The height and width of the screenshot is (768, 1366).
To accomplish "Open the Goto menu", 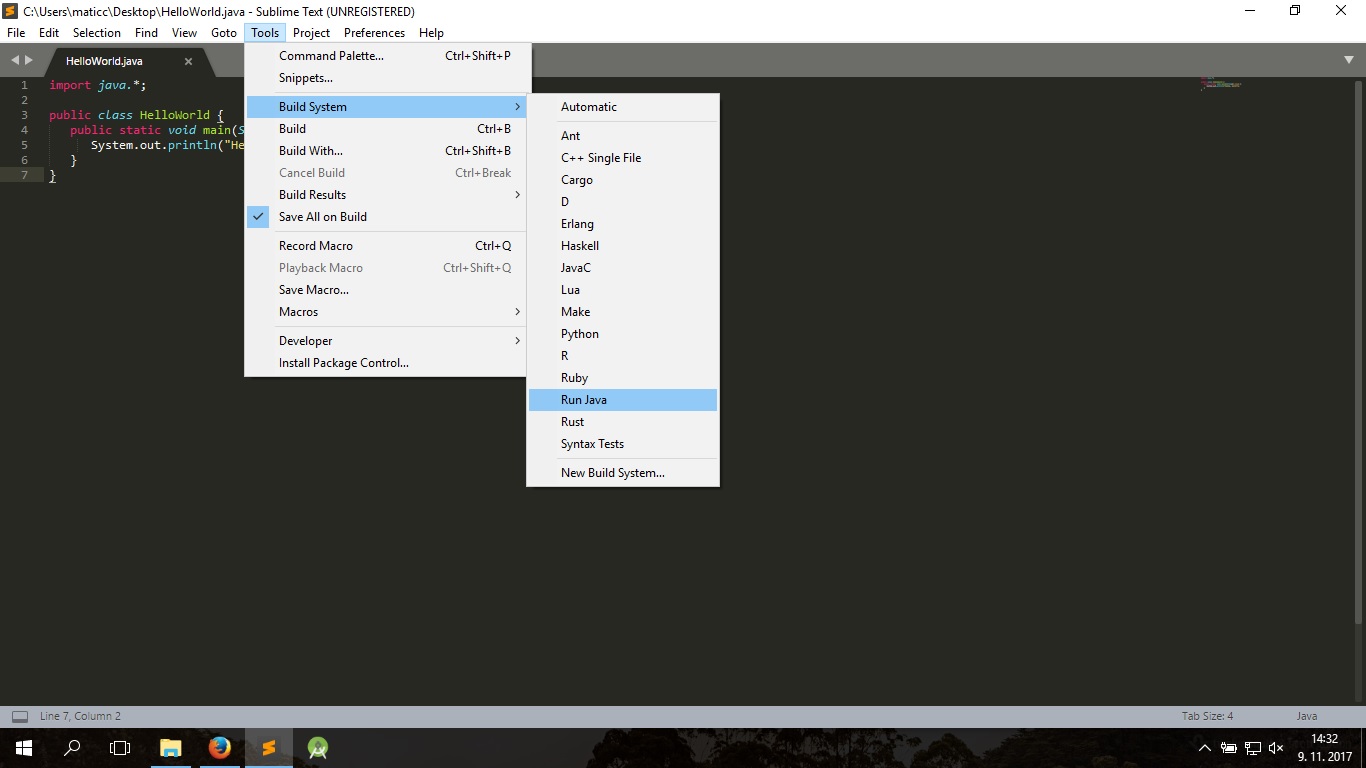I will (x=224, y=33).
